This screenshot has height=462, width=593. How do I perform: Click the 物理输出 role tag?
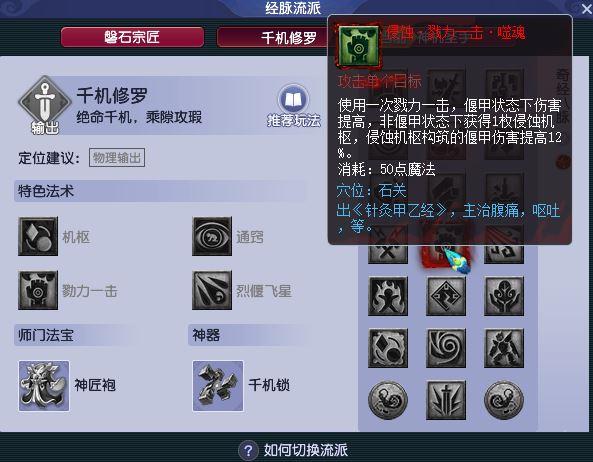point(117,158)
